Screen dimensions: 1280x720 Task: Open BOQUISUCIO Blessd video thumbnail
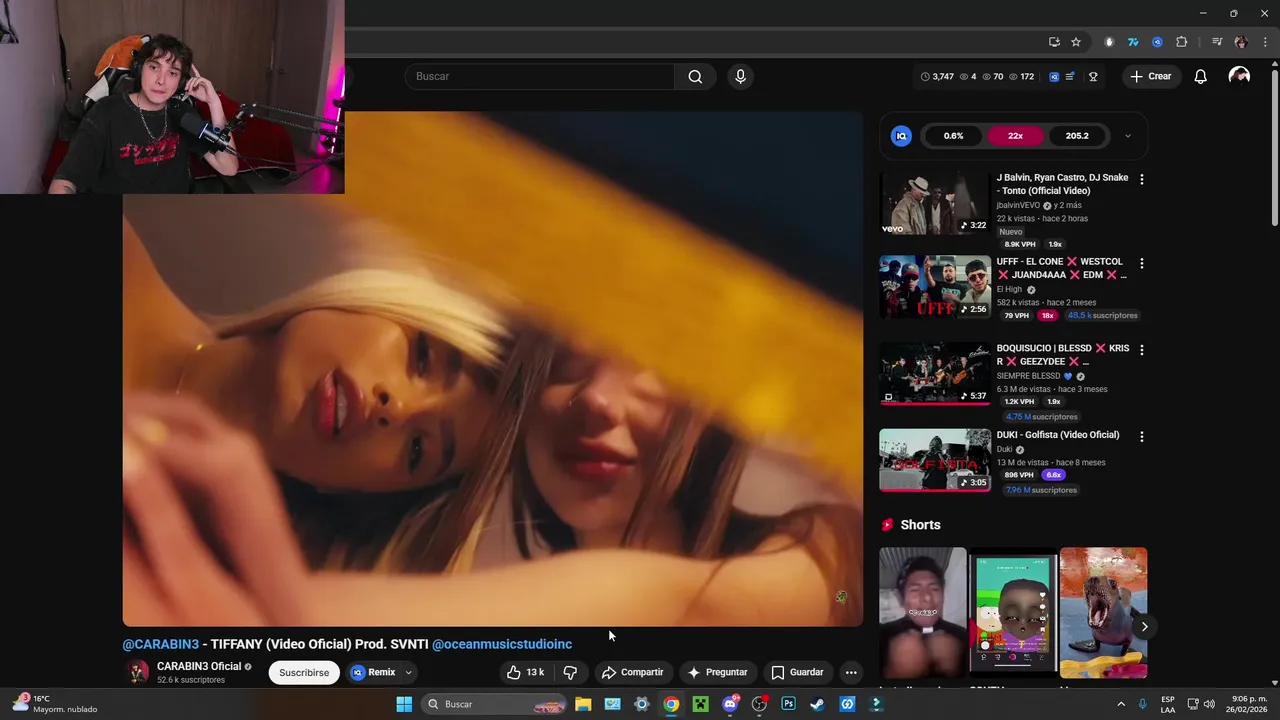(x=935, y=374)
